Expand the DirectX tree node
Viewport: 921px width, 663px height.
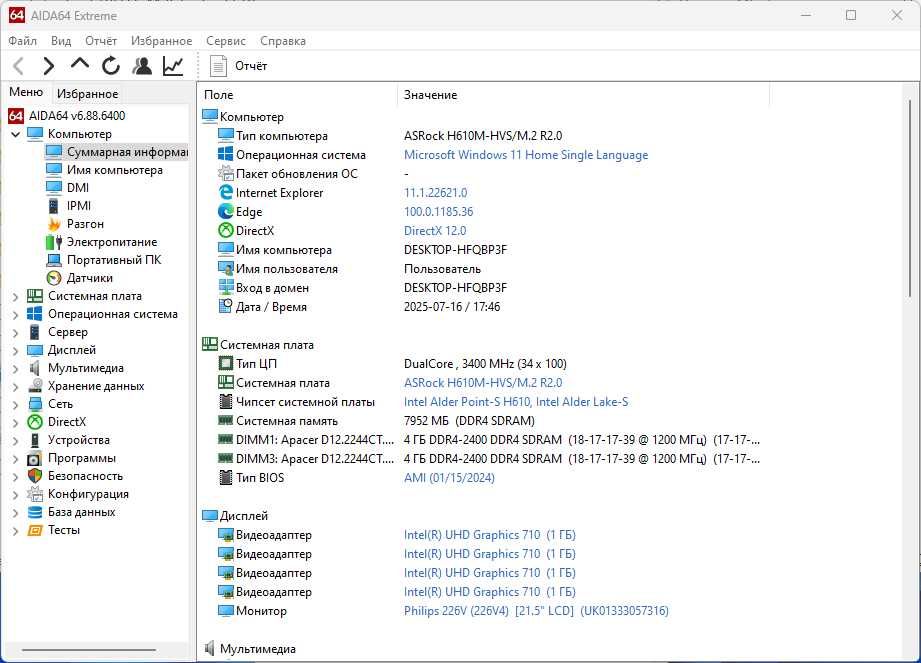16,423
